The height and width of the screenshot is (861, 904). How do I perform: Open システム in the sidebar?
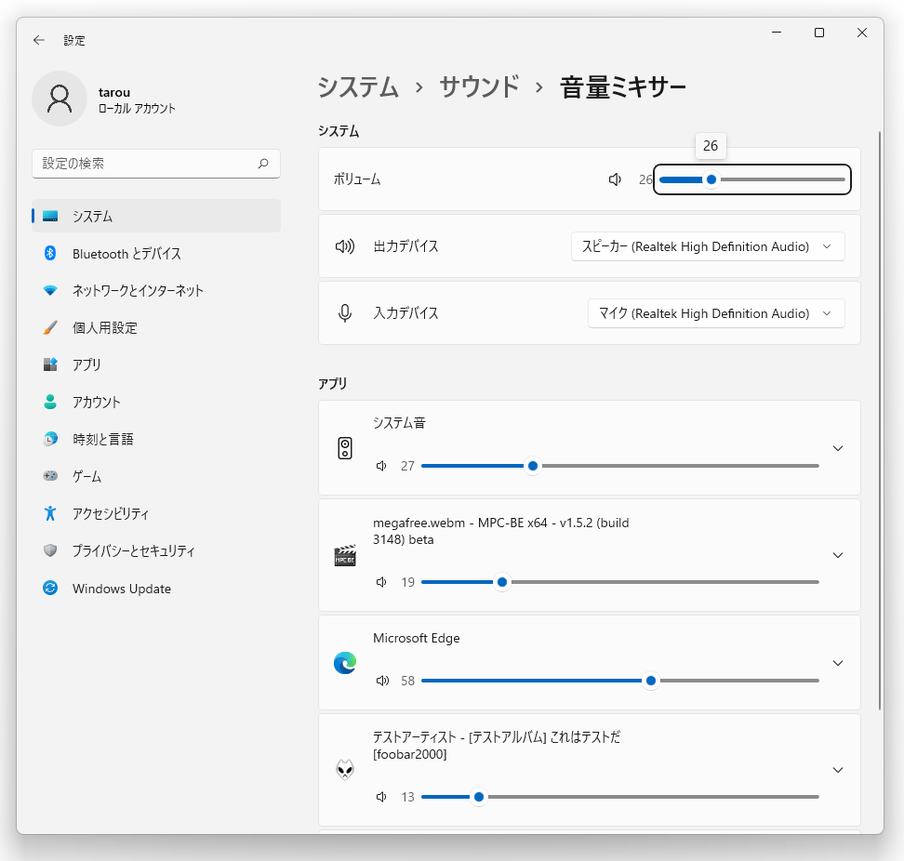156,216
